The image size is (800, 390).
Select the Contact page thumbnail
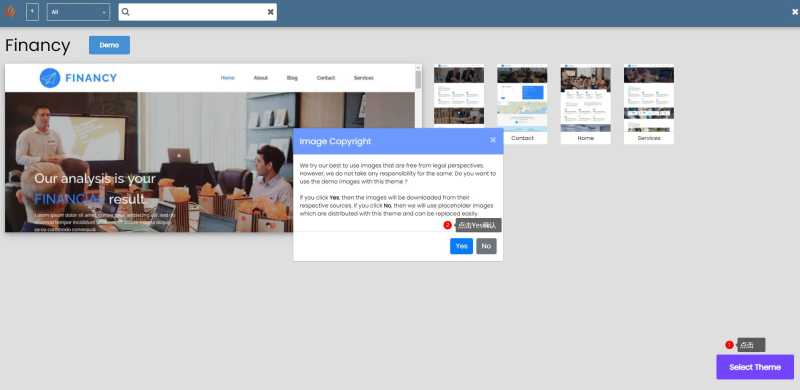coord(522,104)
